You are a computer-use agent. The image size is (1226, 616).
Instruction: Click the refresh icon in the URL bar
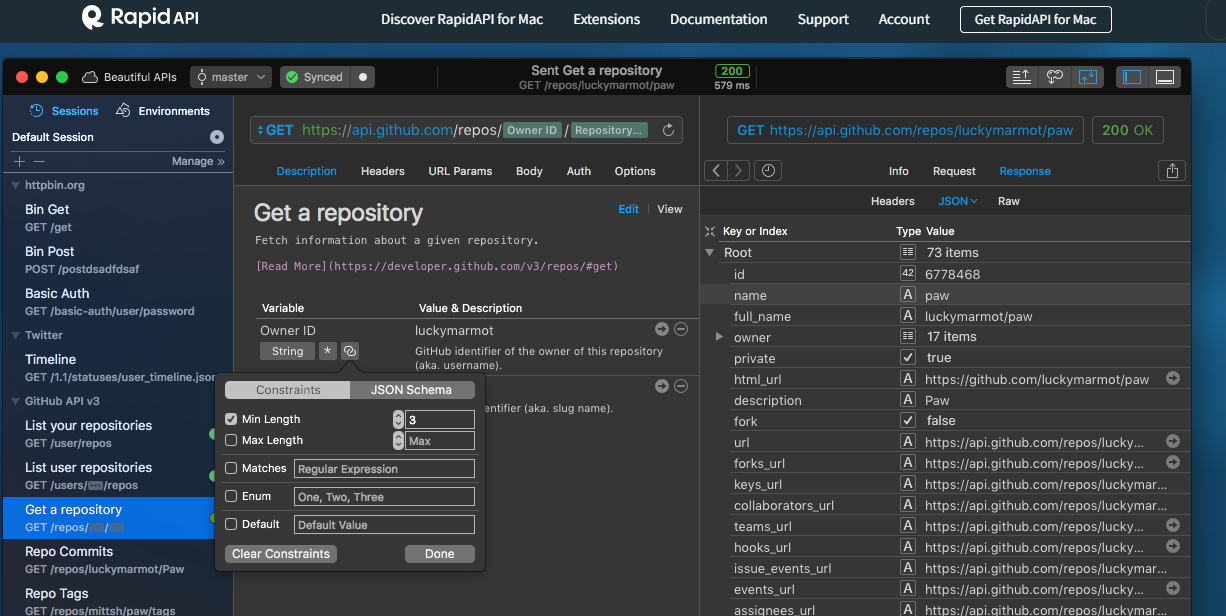point(669,130)
